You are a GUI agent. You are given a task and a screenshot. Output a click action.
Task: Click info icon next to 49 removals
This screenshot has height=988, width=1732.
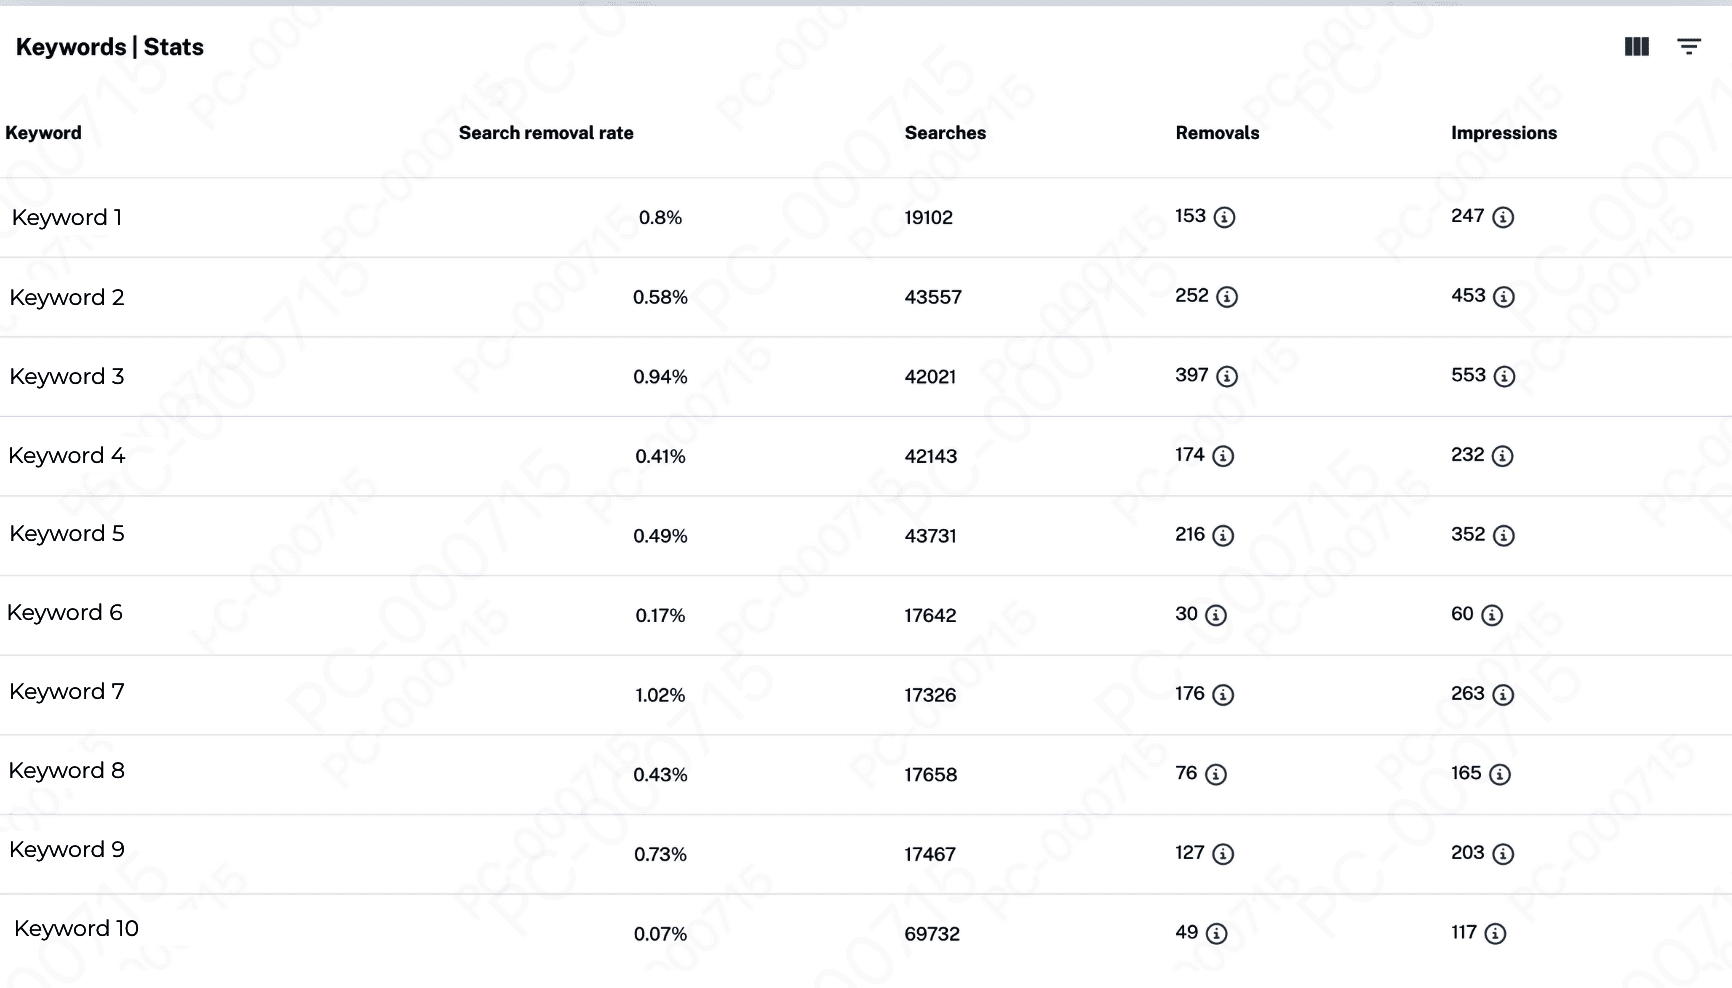[1216, 934]
